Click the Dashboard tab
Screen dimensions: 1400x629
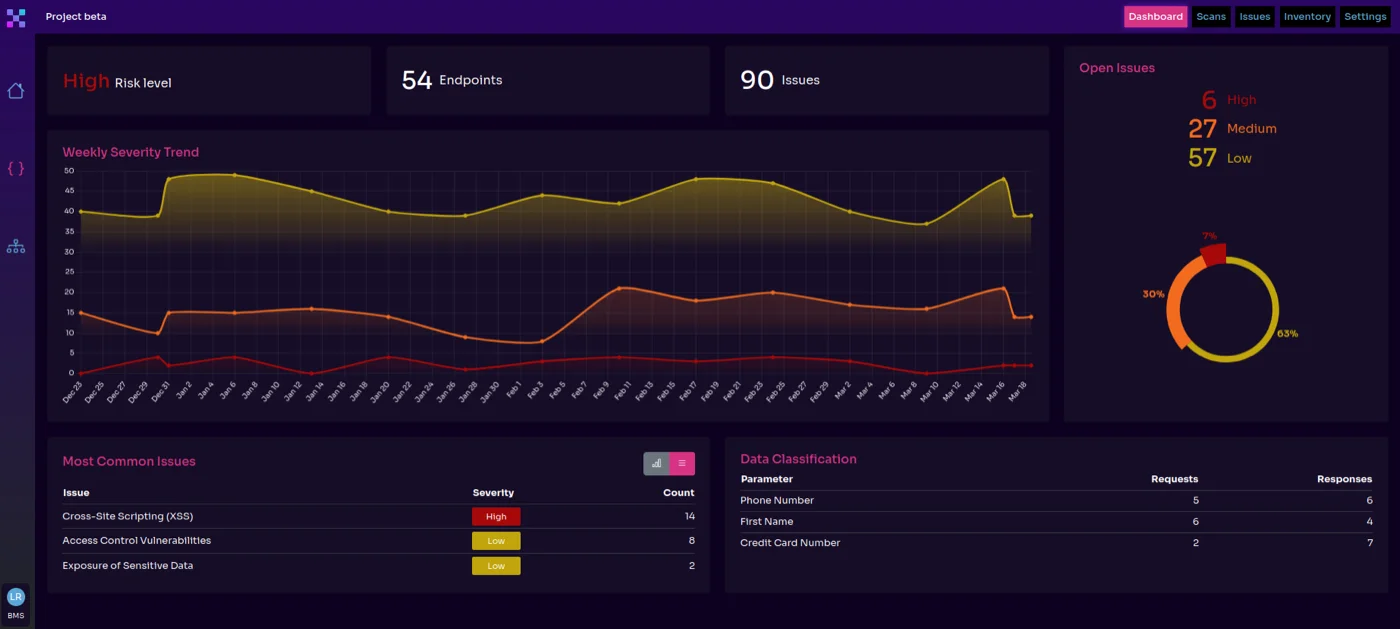(1155, 16)
